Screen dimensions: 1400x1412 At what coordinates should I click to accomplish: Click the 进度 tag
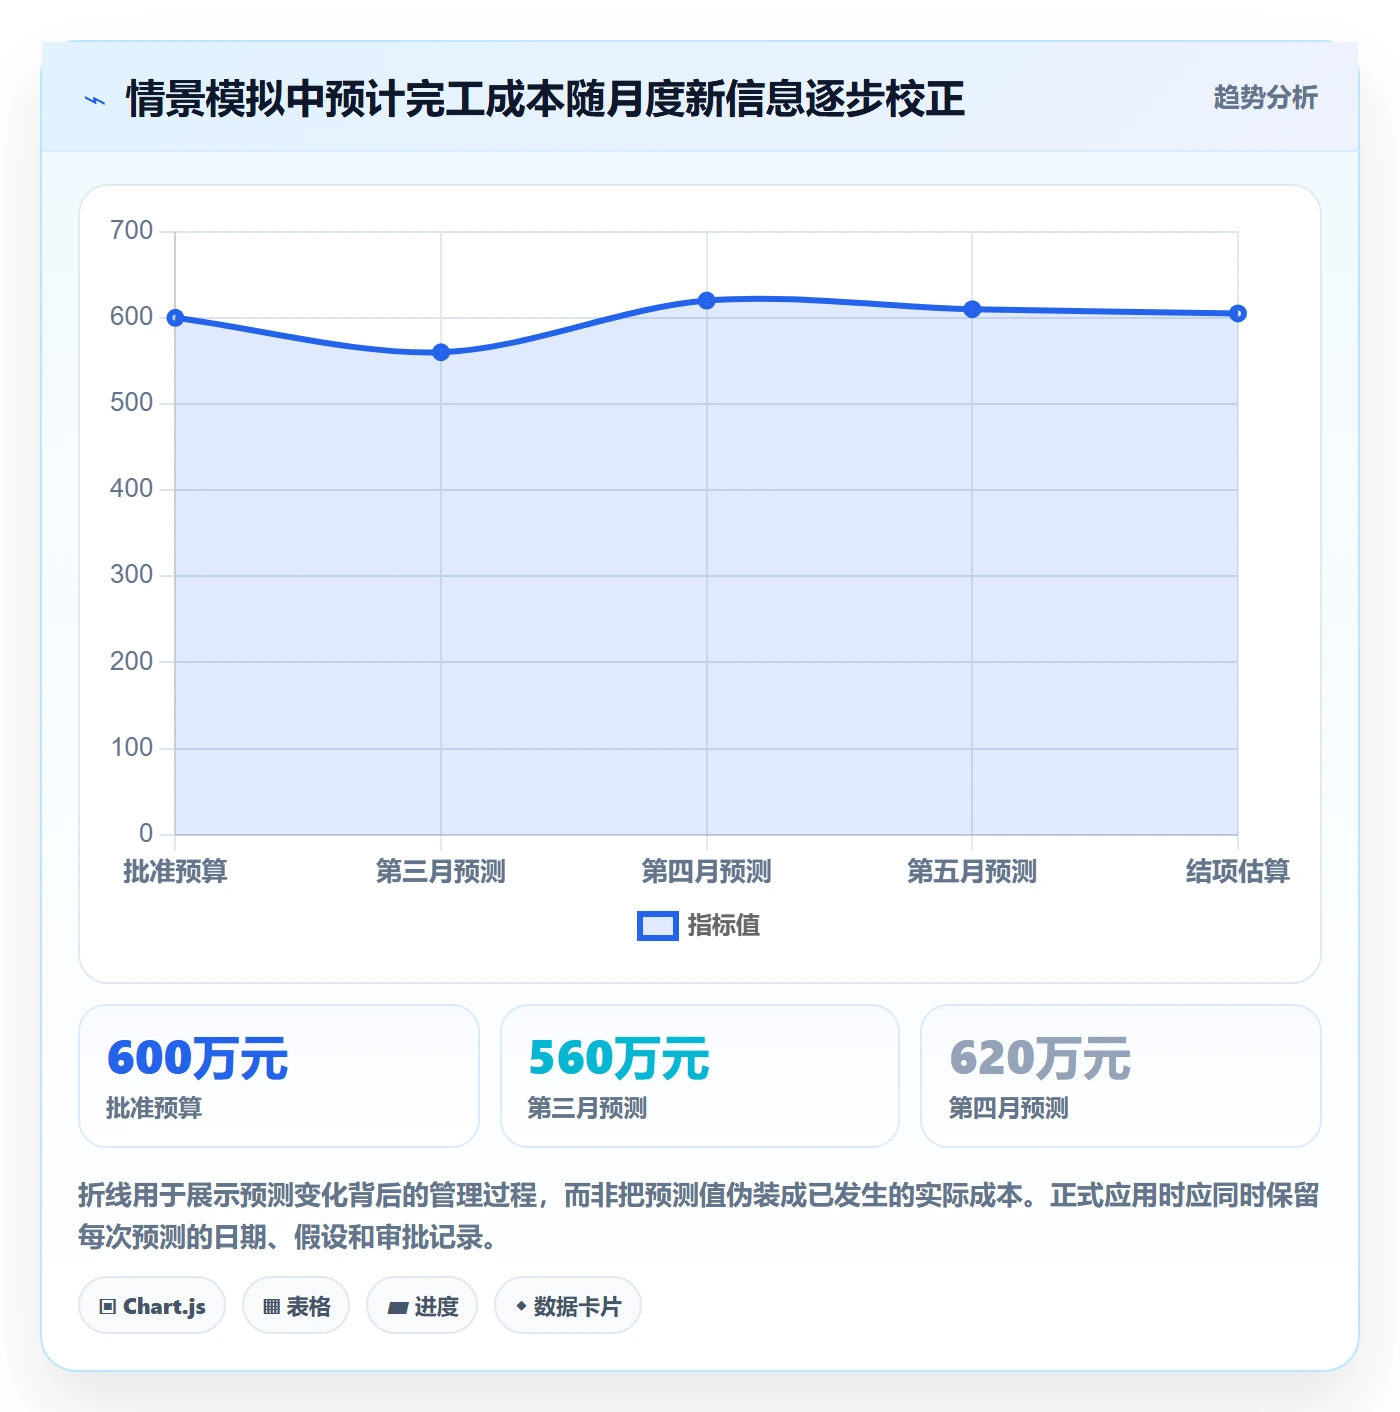[x=422, y=1306]
